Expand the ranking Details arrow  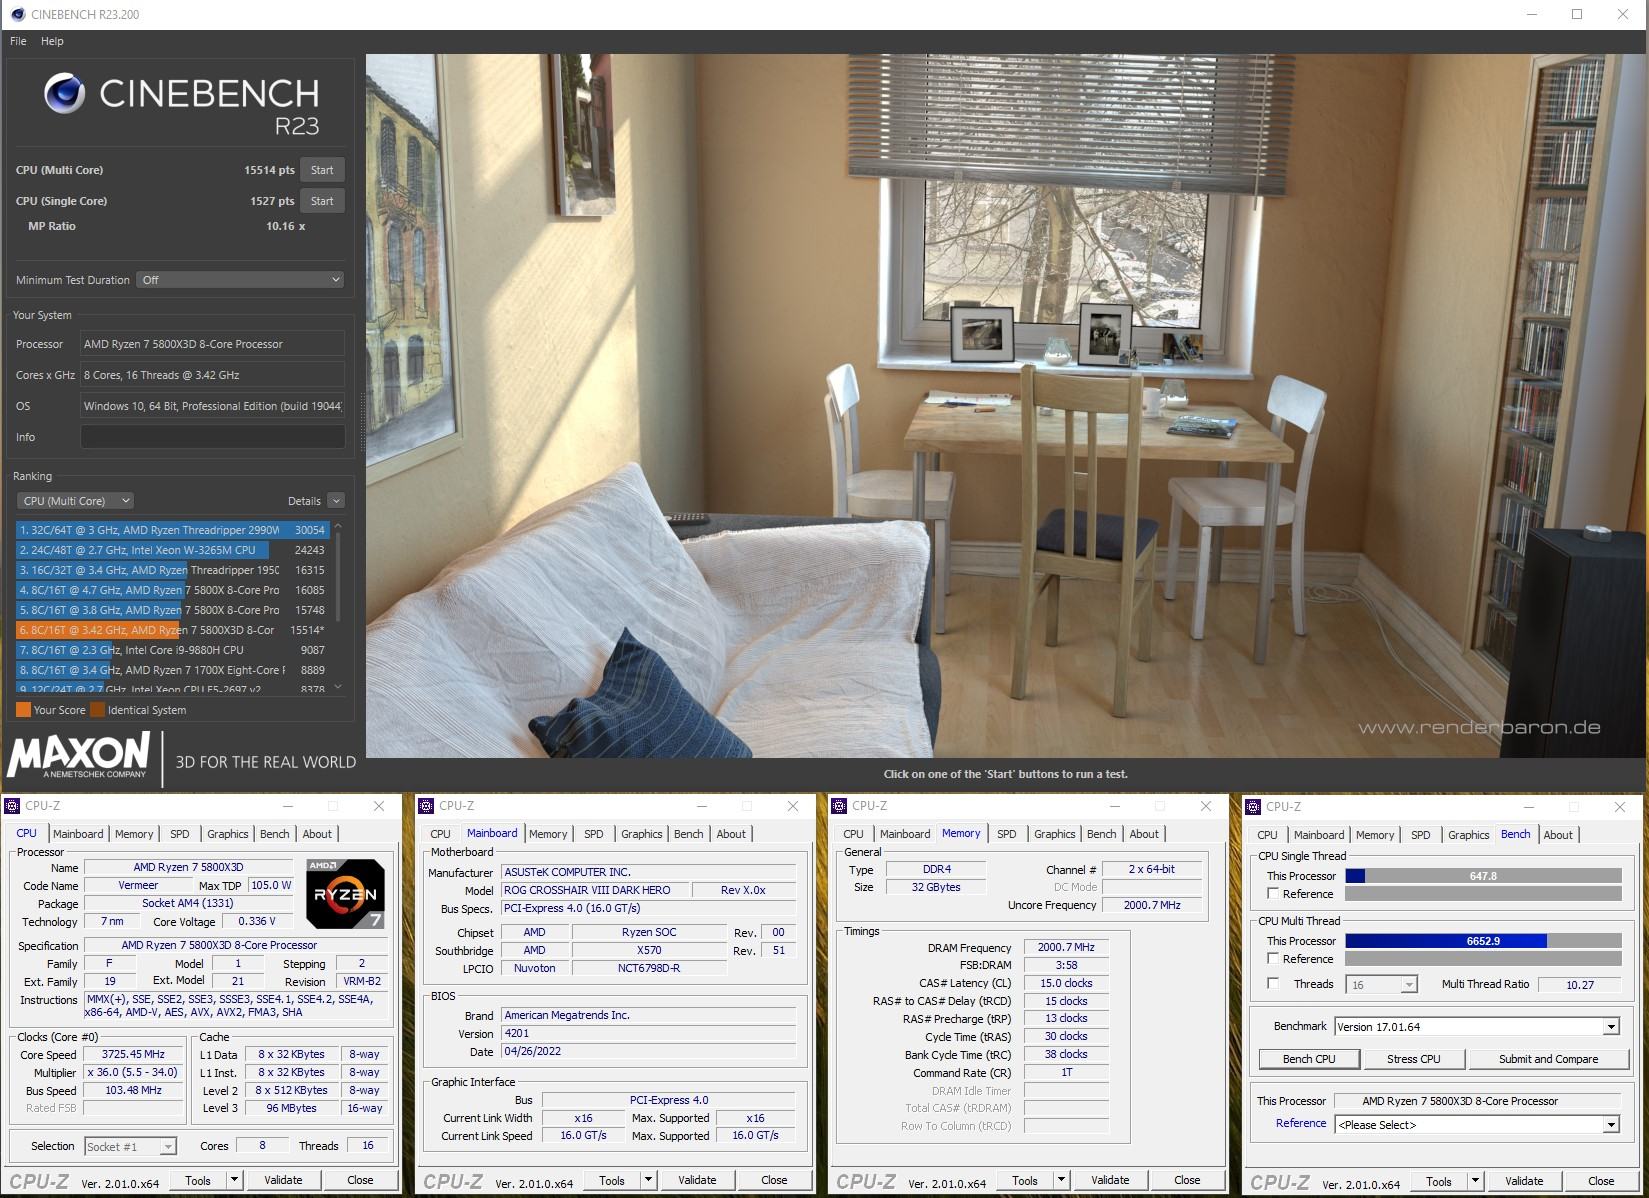click(x=336, y=501)
